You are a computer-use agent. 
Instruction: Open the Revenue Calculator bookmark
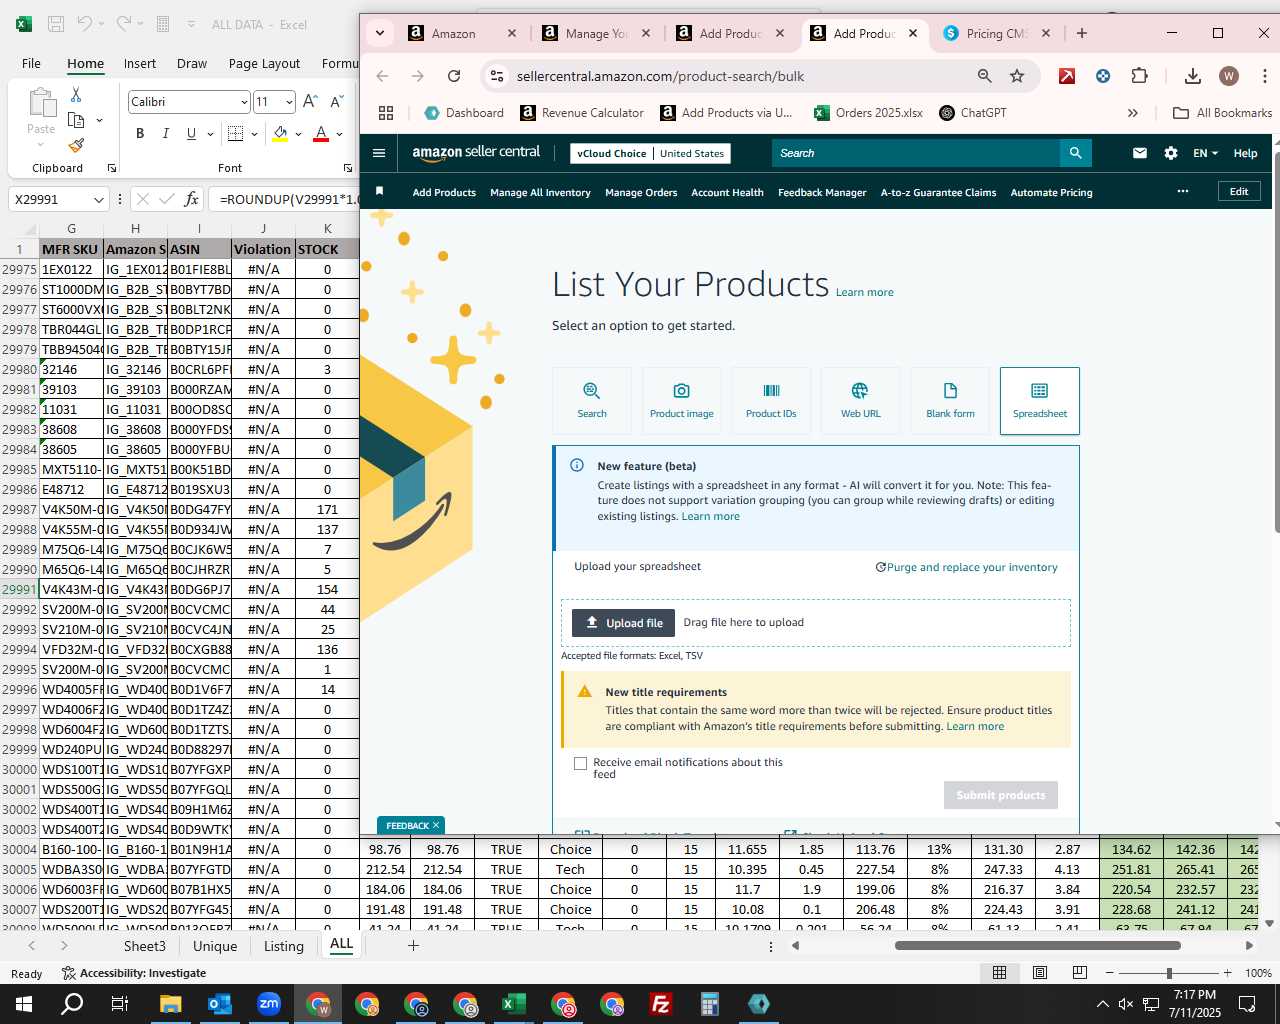[x=582, y=113]
